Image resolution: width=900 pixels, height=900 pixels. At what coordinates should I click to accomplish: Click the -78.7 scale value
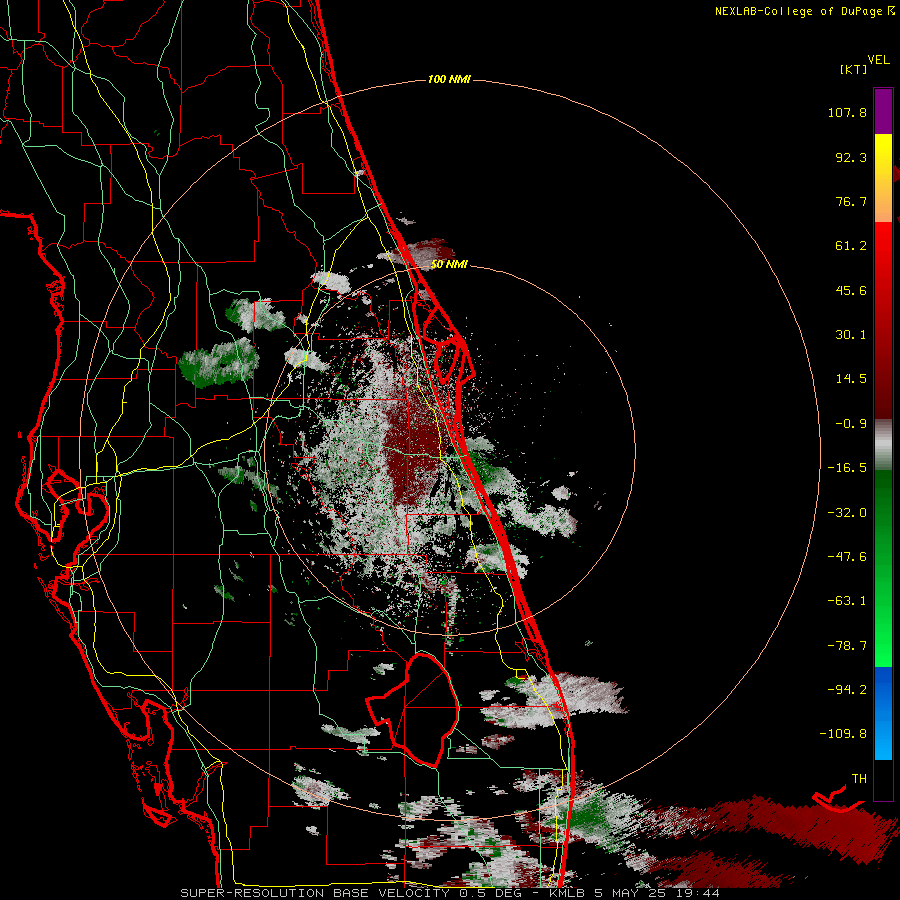click(847, 646)
